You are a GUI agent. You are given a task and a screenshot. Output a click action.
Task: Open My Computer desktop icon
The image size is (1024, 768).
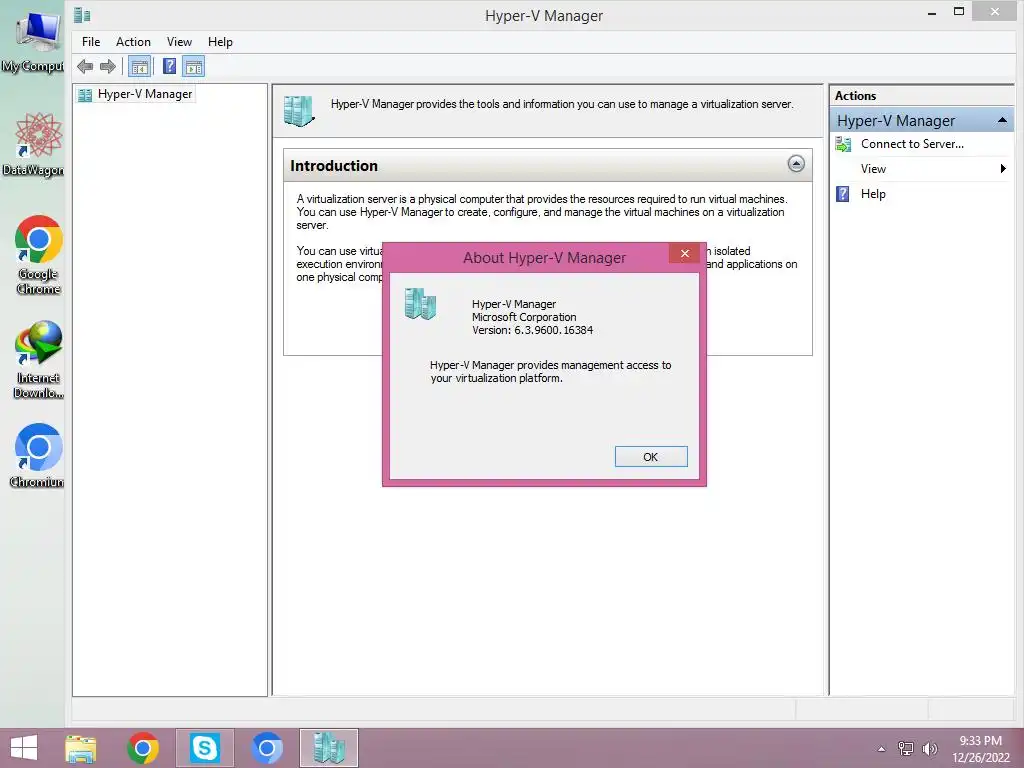click(x=33, y=41)
